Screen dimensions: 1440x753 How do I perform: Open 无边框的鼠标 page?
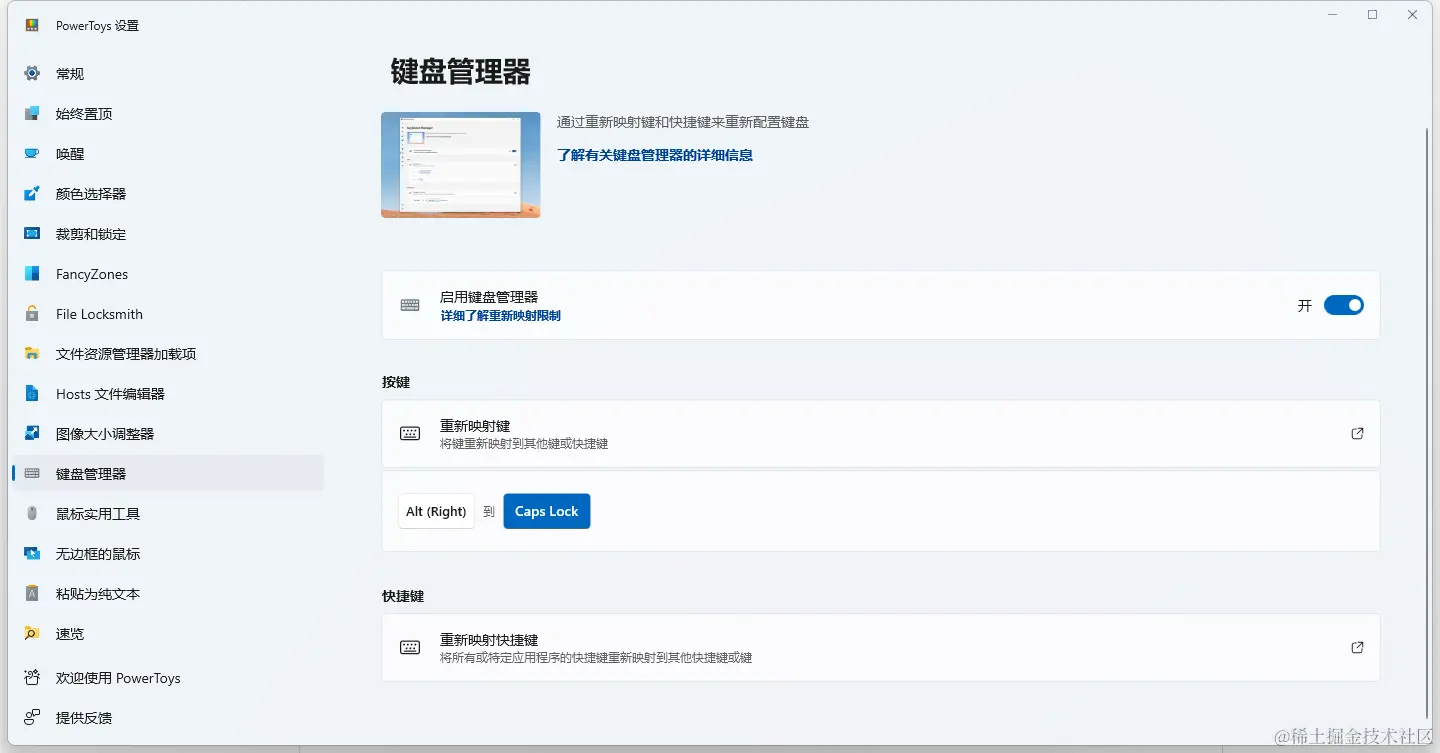[167, 554]
